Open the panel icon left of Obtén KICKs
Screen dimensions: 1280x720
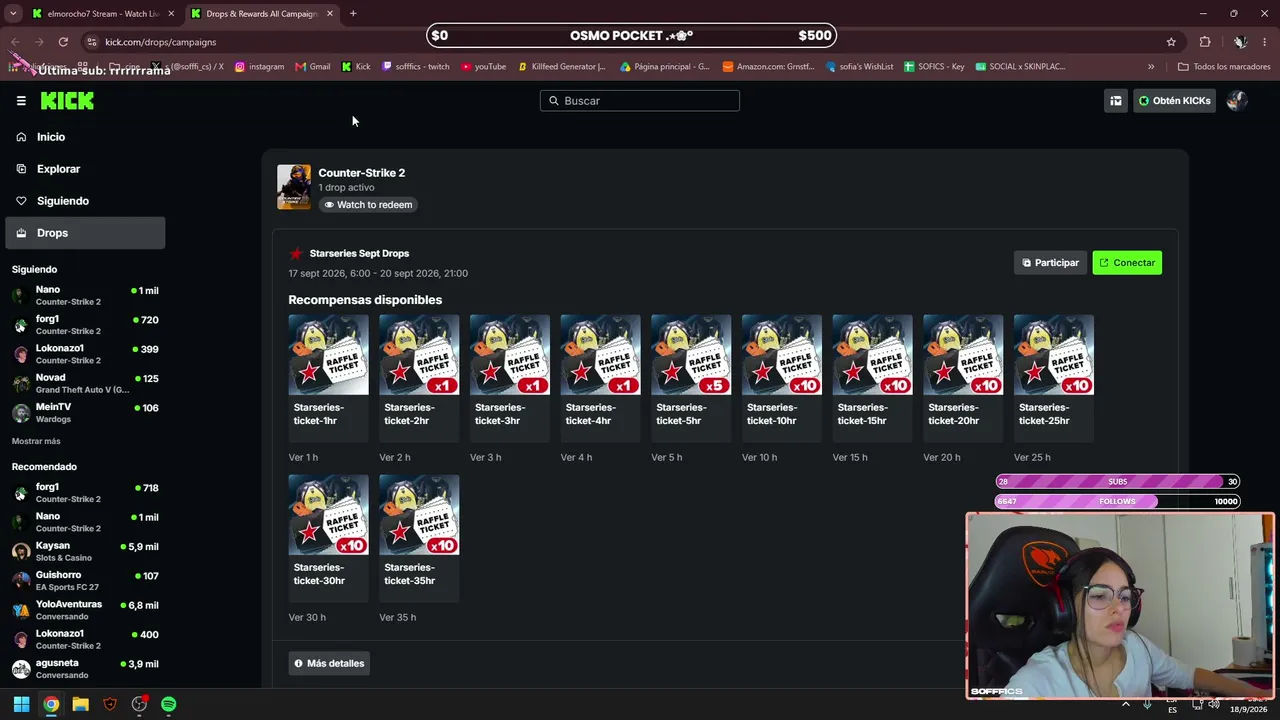(1115, 101)
